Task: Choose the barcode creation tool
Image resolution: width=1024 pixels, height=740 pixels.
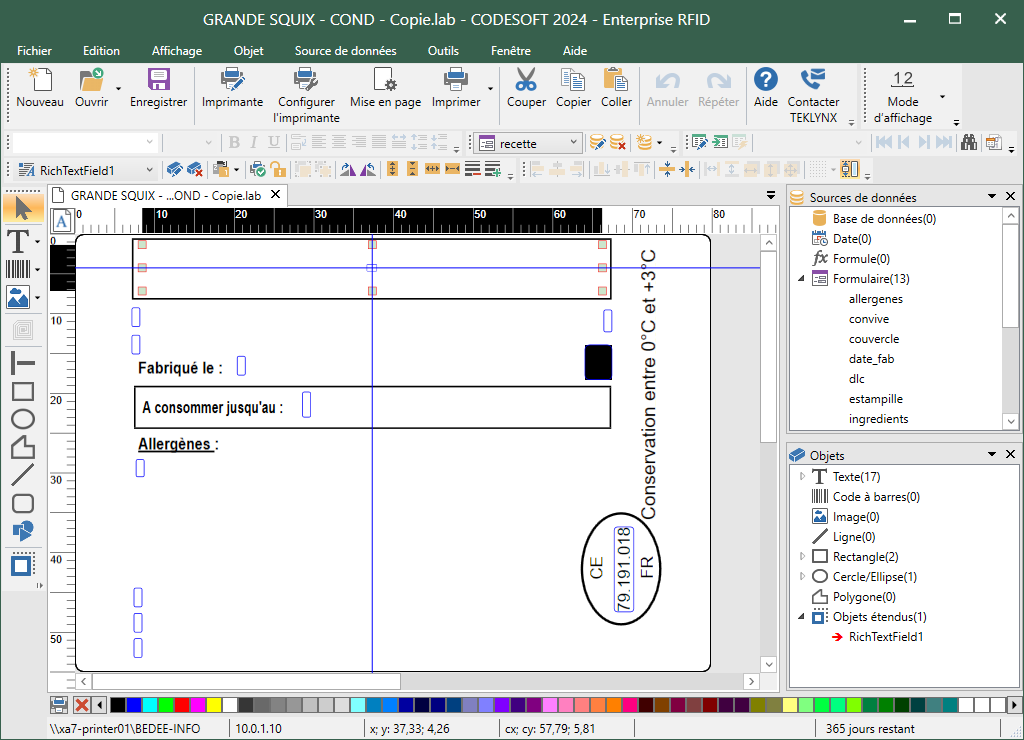Action: 17,269
